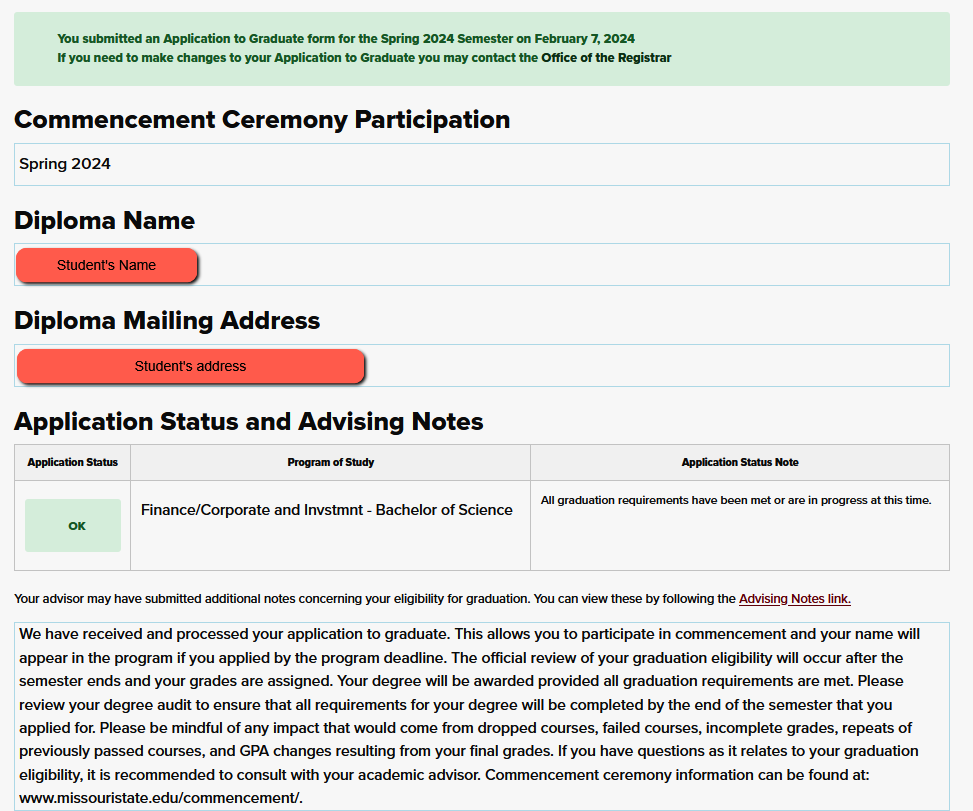The image size is (973, 811).
Task: Click the Diploma Name heading
Action: (104, 221)
